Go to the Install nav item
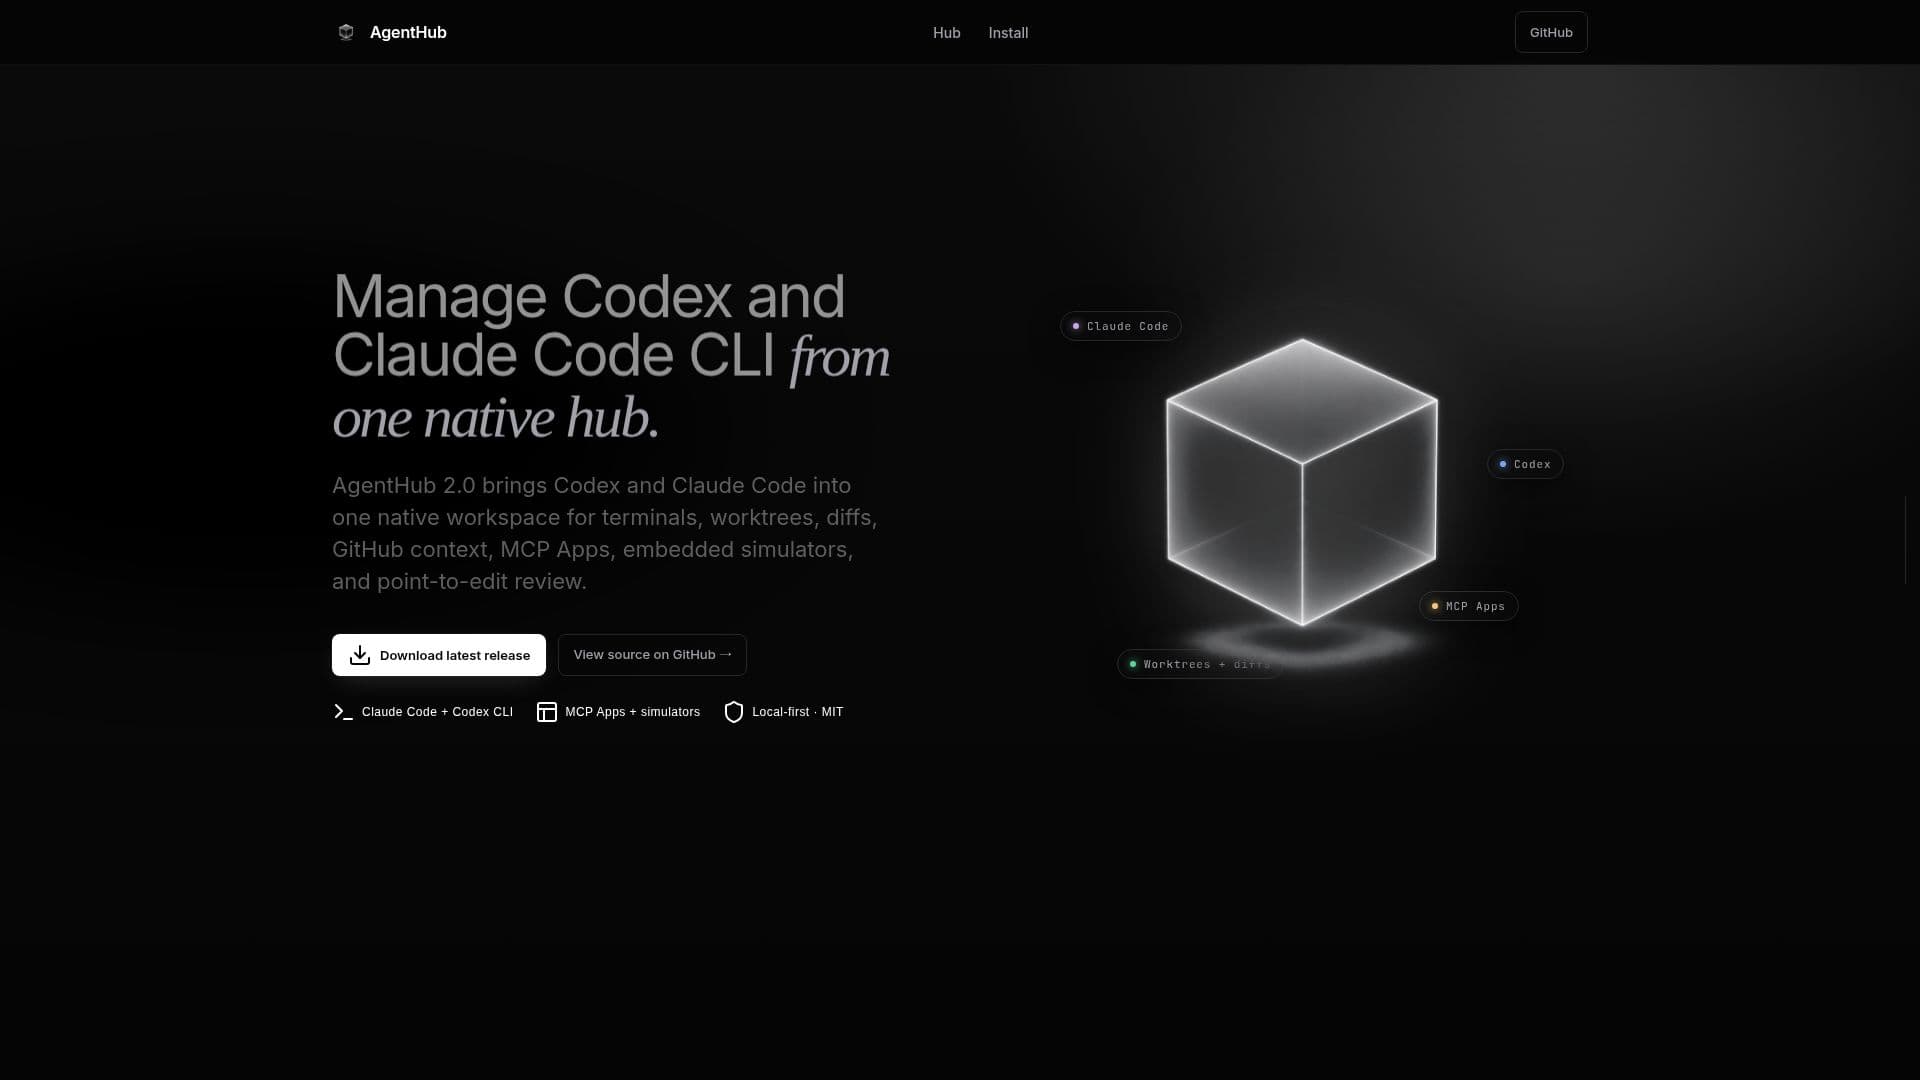Image resolution: width=1920 pixels, height=1080 pixels. 1008,33
